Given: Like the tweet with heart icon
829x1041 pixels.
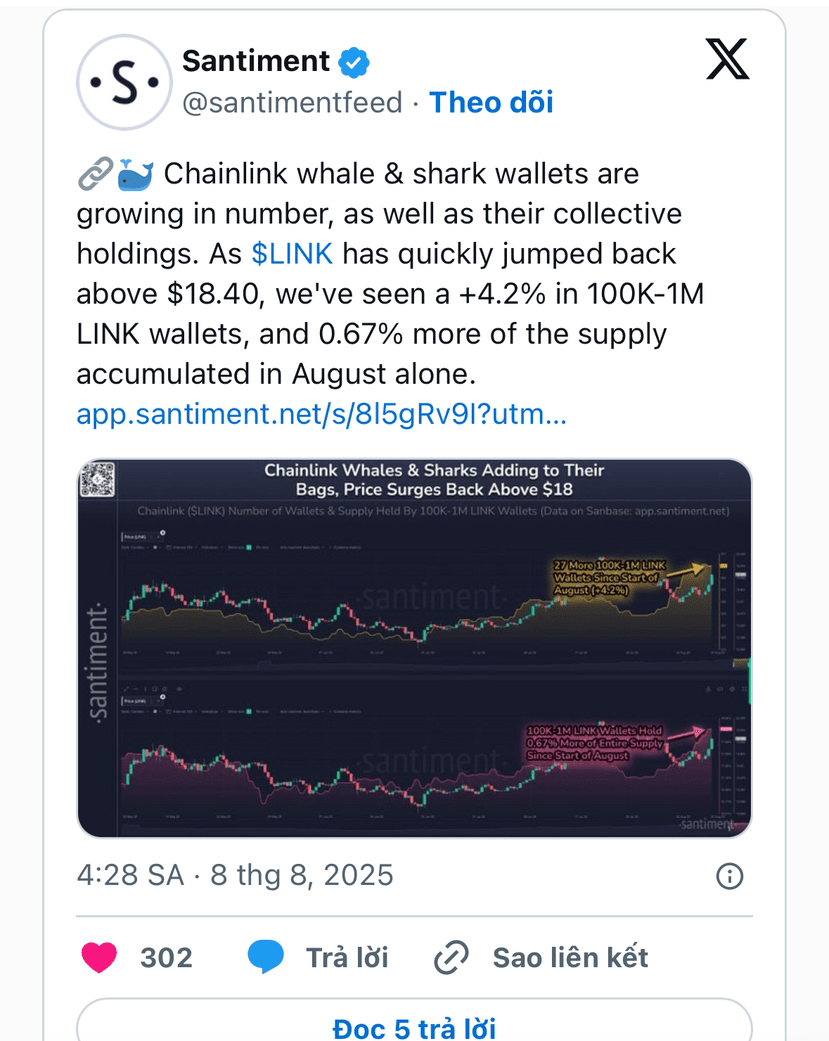Looking at the screenshot, I should click(99, 957).
